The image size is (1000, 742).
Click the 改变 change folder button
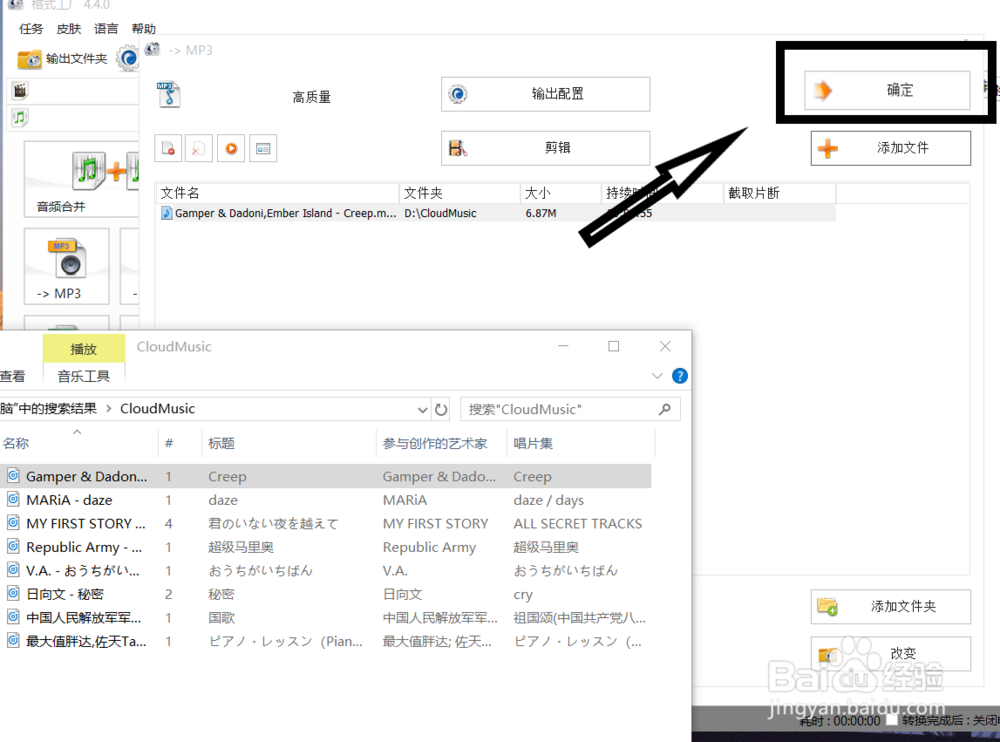coord(891,653)
